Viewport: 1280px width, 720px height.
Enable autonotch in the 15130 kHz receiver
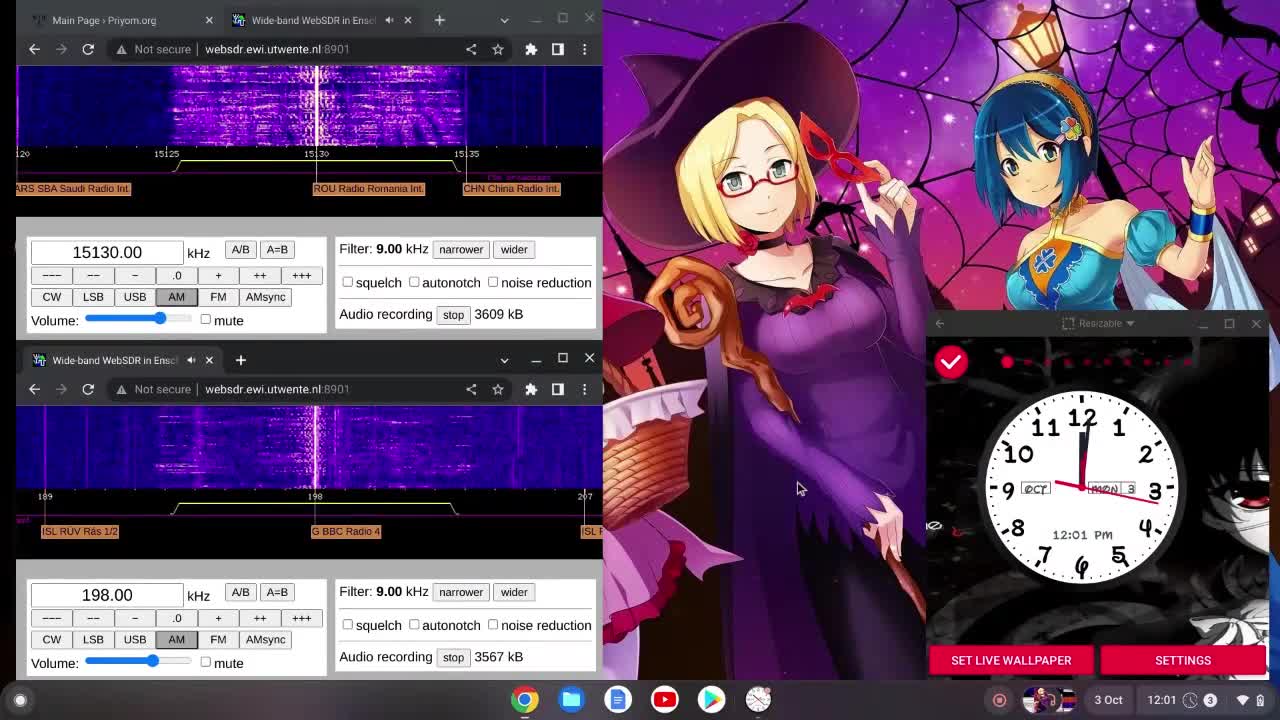(414, 282)
